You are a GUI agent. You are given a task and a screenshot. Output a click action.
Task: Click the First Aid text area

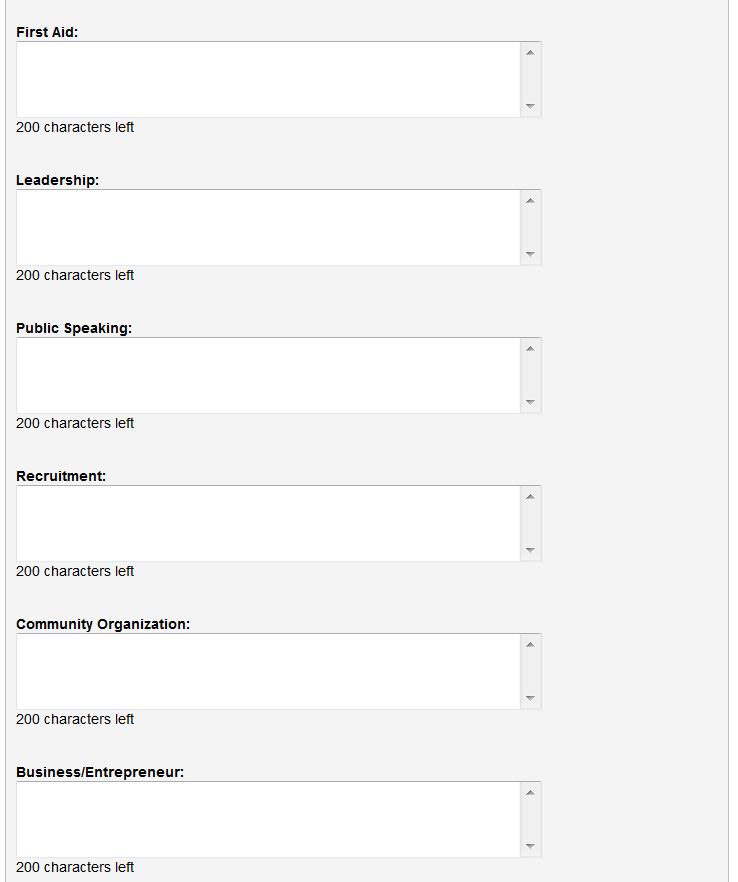268,80
